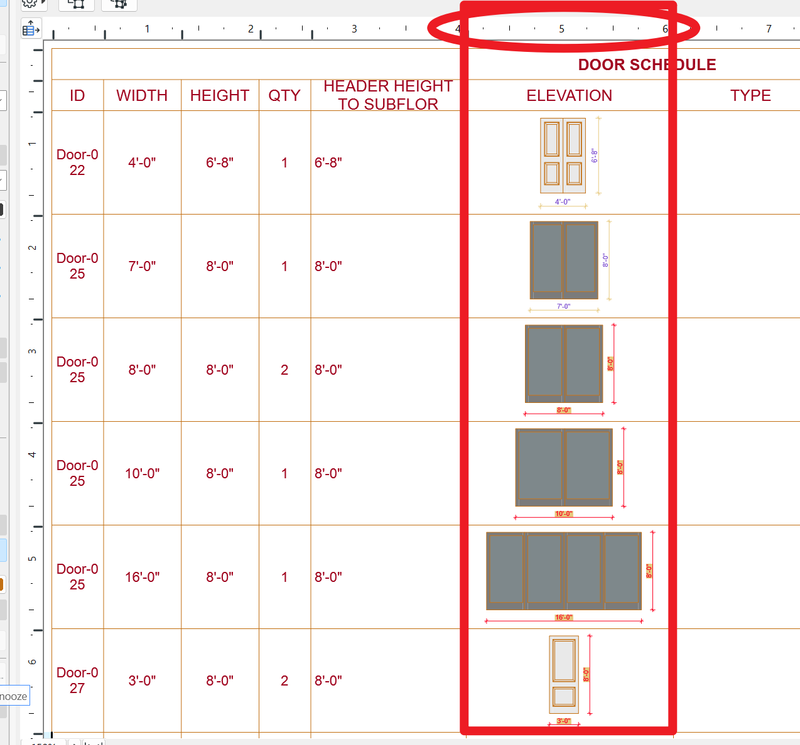Click the 5 mark on horizontal ruler

click(561, 29)
